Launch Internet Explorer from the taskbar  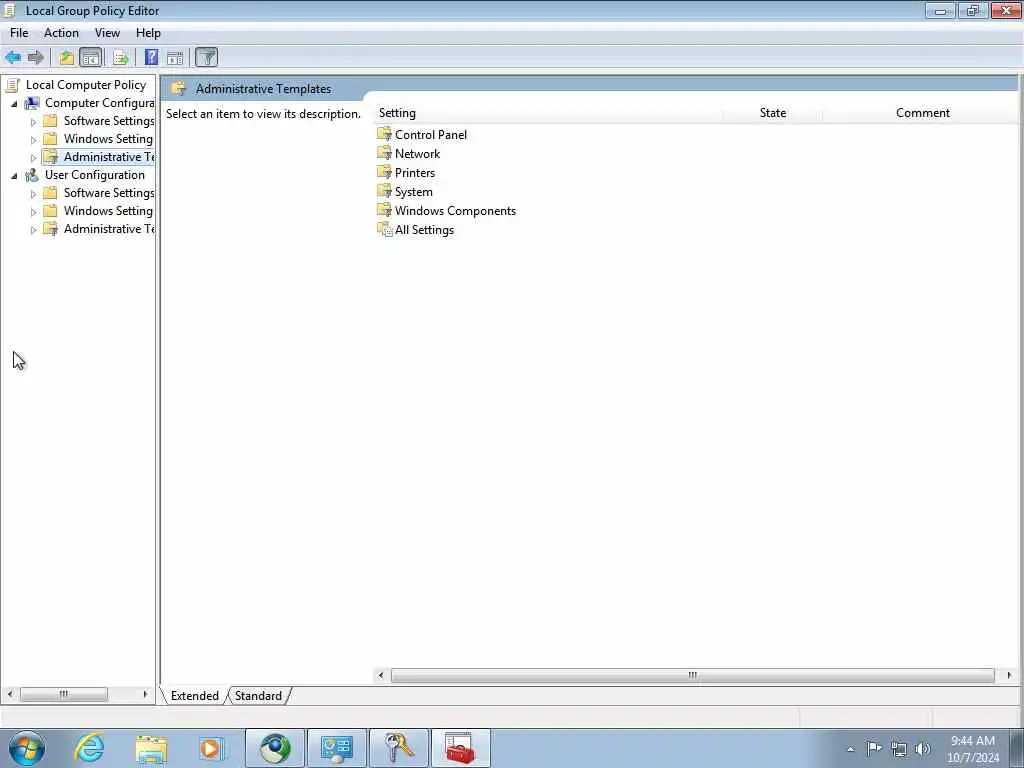point(89,748)
